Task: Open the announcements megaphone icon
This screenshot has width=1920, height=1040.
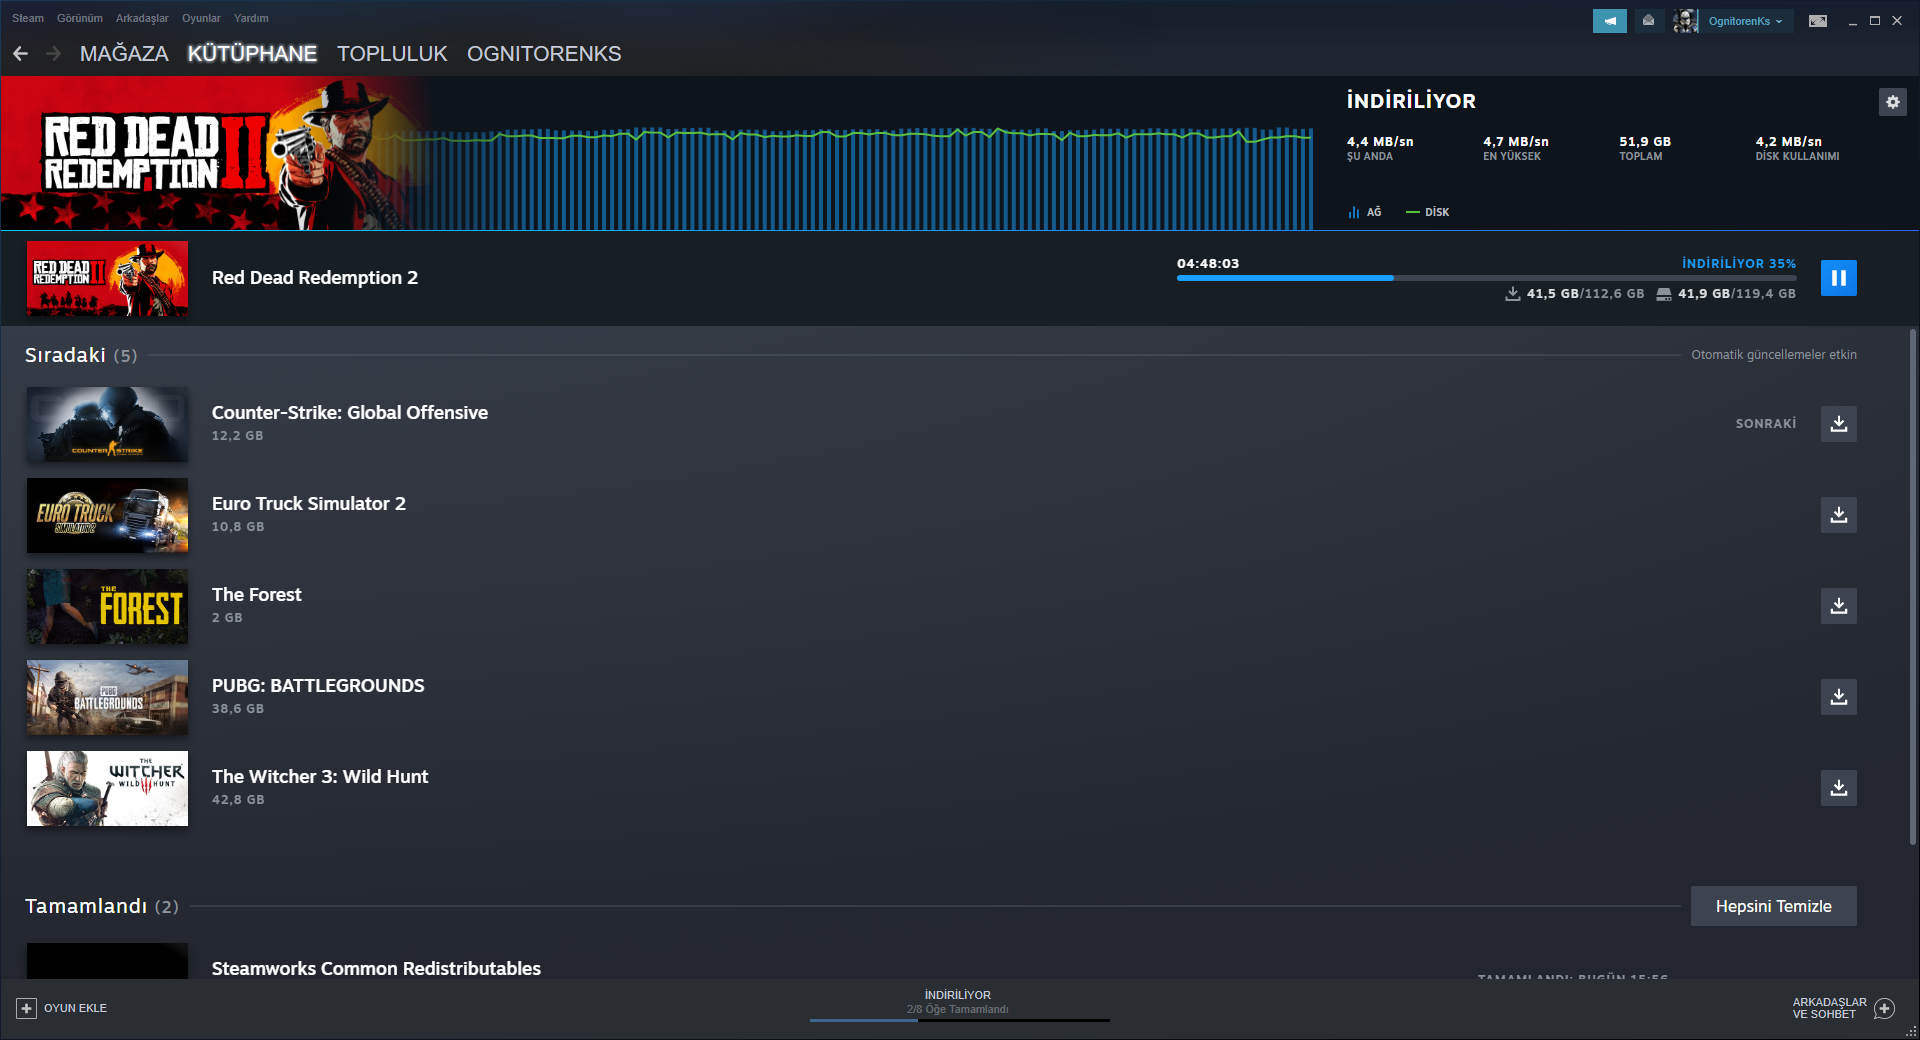Action: click(1610, 21)
